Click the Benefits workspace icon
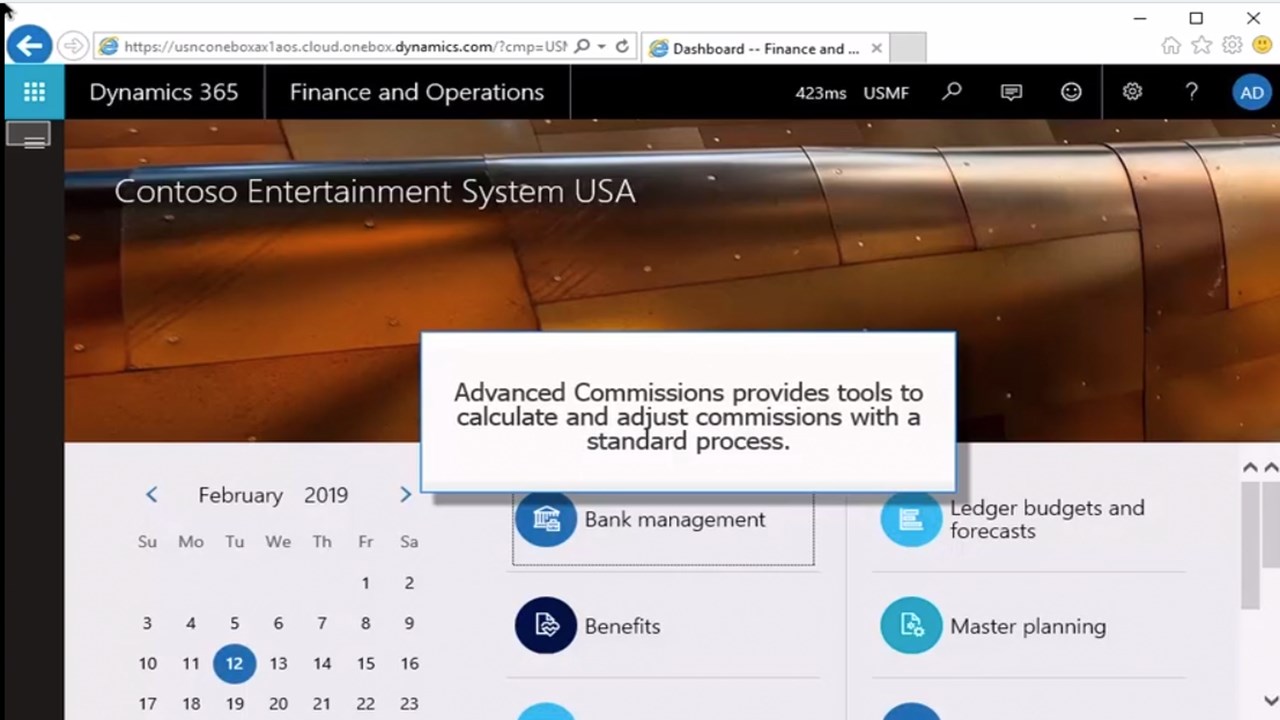 coord(546,625)
